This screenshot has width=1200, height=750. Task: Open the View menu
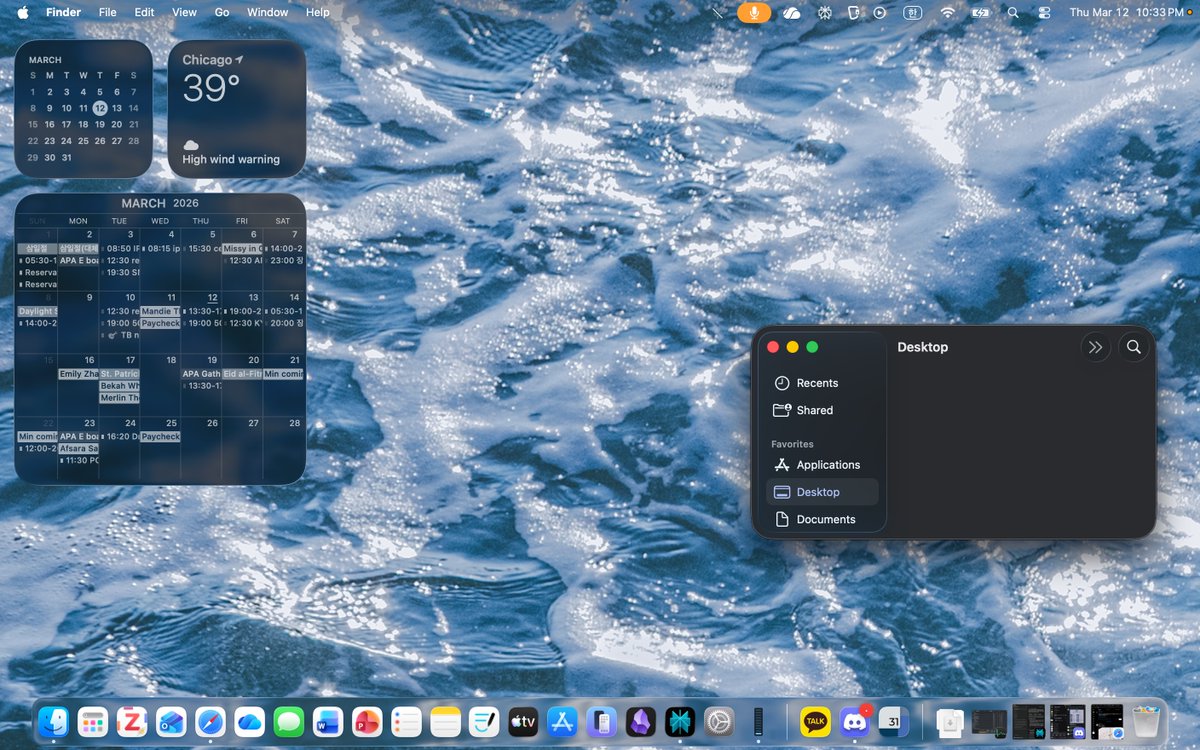tap(184, 12)
